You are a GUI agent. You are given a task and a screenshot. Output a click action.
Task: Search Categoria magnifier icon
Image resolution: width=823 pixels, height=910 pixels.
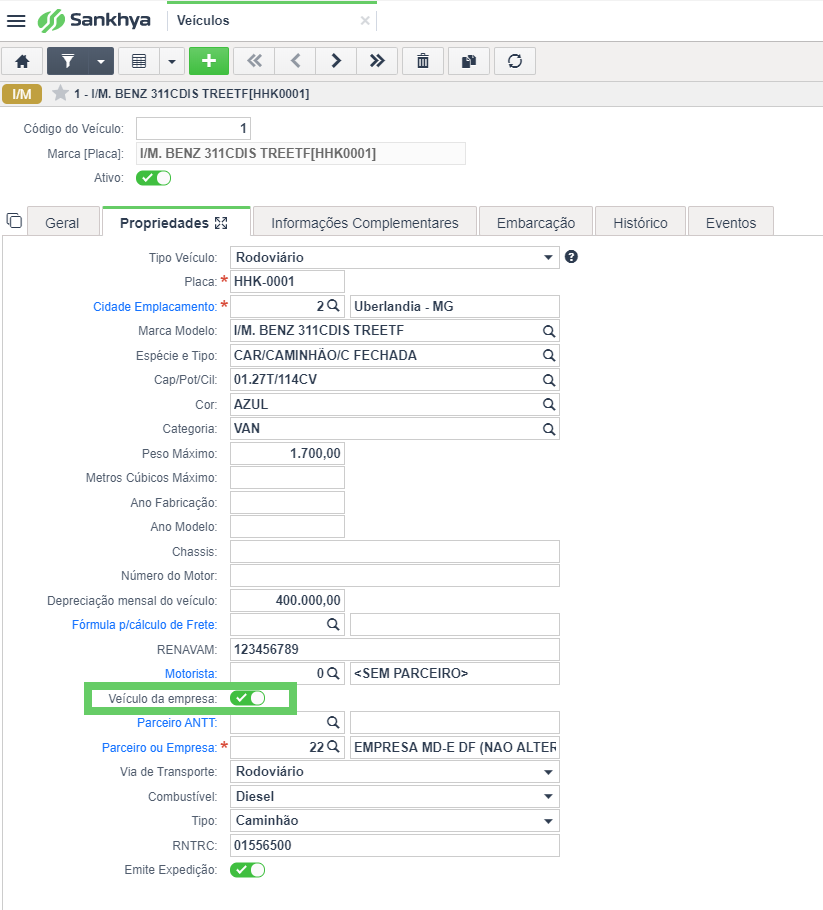tap(548, 429)
